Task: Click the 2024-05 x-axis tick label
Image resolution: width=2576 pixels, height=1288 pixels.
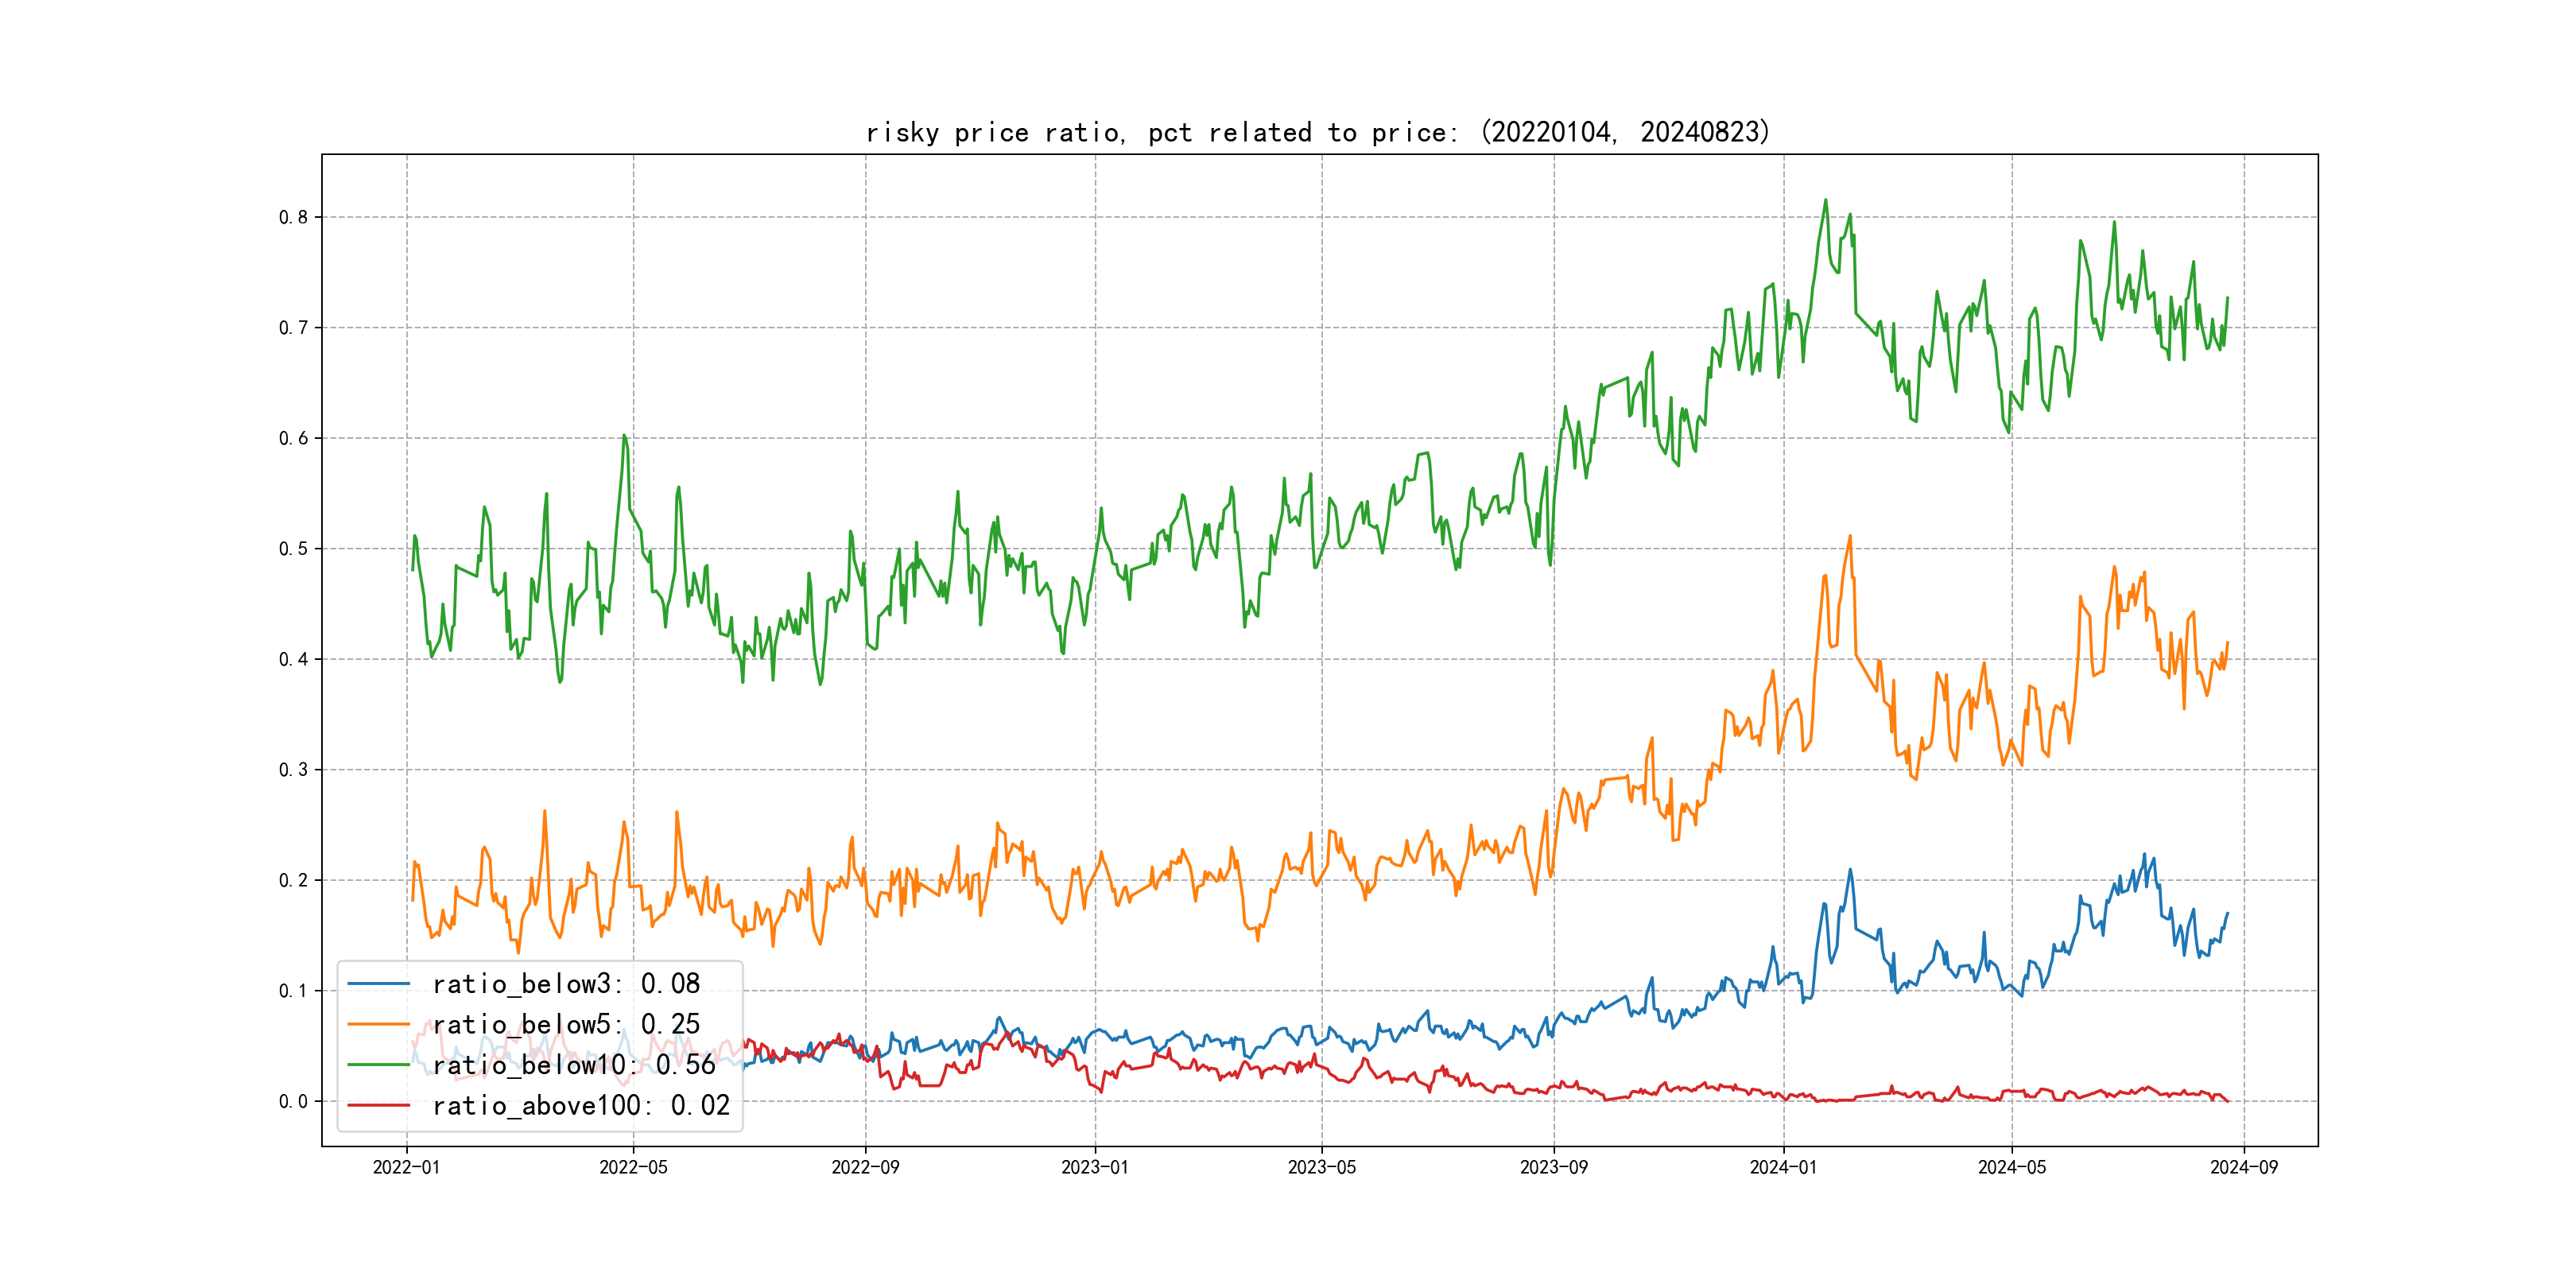Action: pos(2011,1167)
